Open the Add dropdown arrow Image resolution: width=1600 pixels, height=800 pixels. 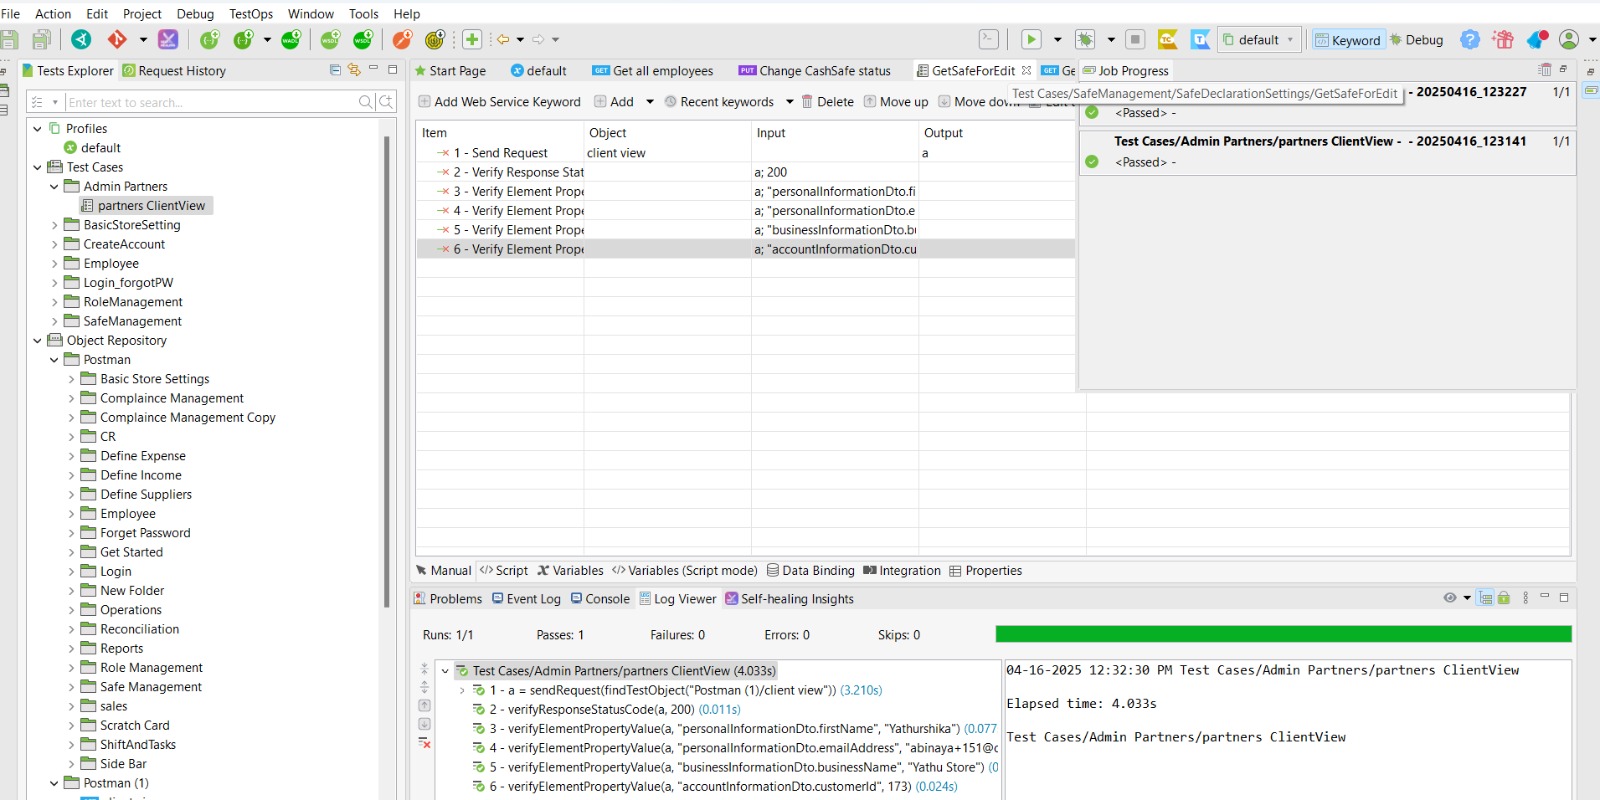(x=650, y=102)
